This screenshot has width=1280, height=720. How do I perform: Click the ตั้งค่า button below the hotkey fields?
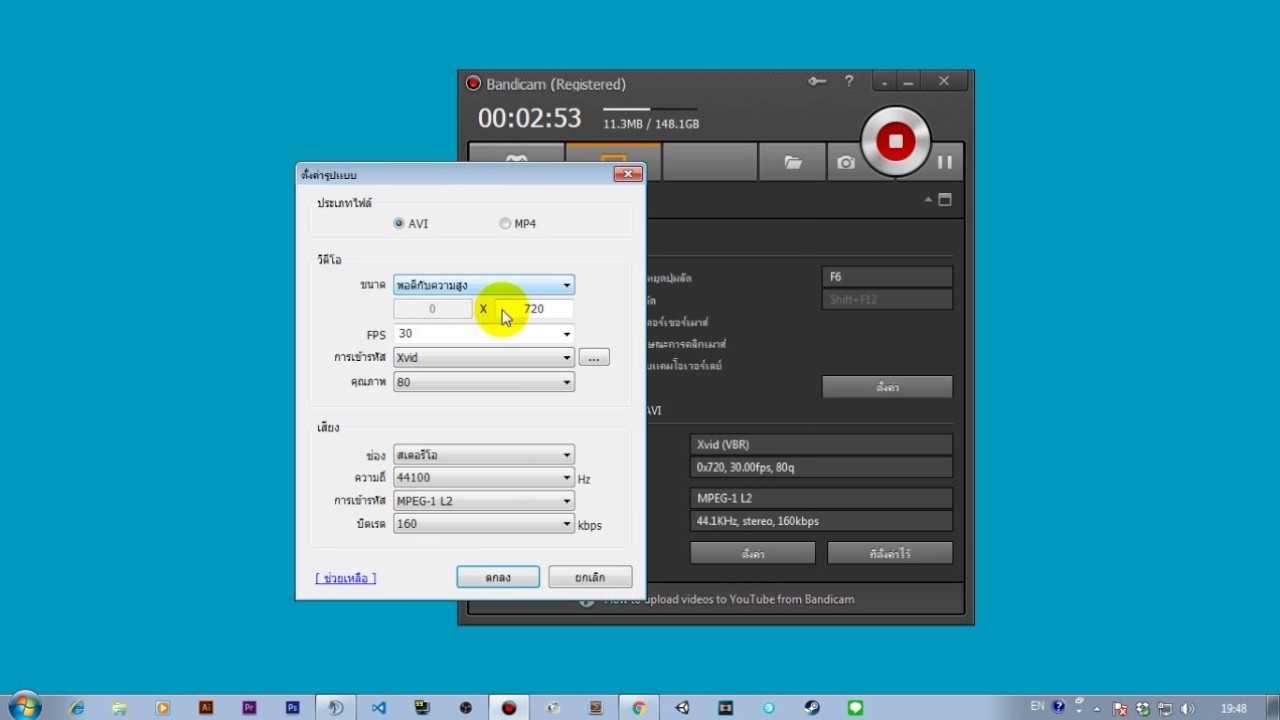click(x=887, y=387)
